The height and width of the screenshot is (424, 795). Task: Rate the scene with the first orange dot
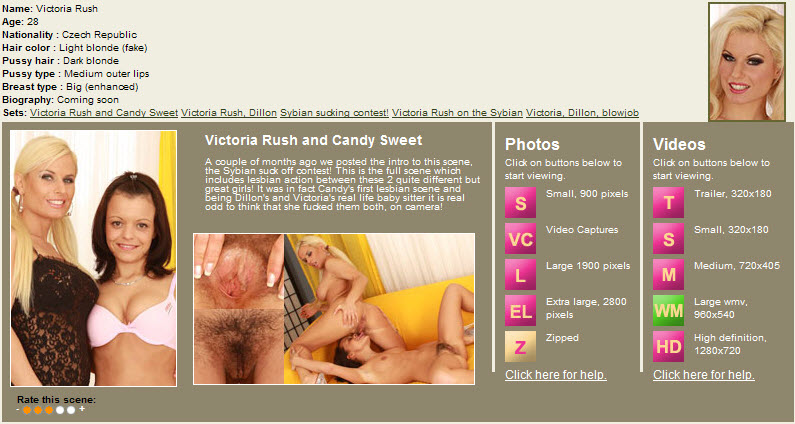pyautogui.click(x=27, y=410)
